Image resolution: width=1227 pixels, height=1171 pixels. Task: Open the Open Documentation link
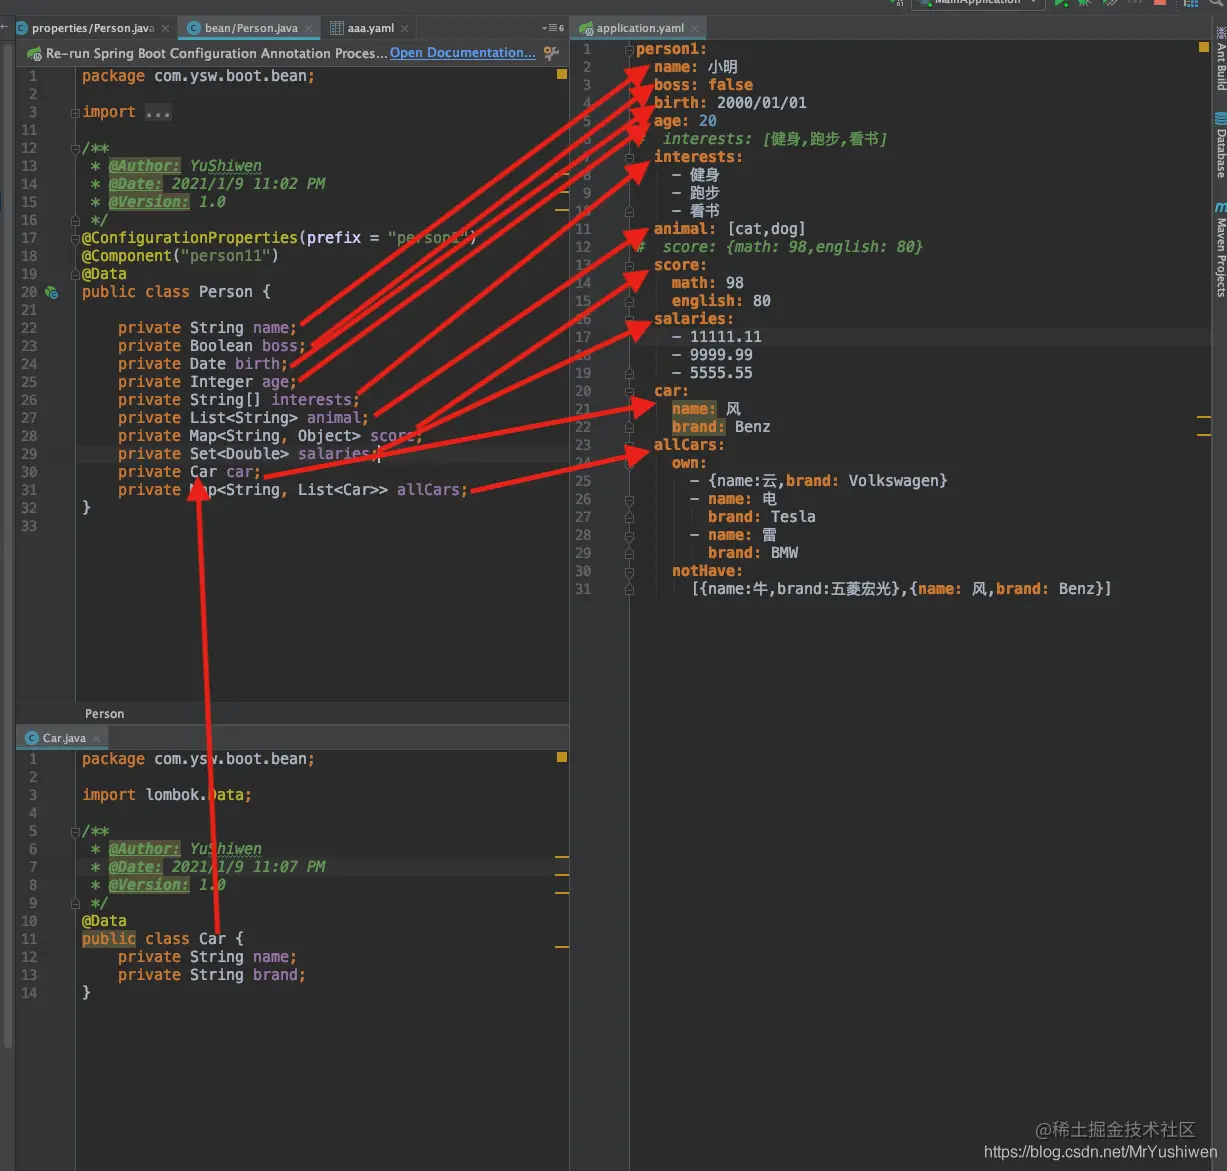[x=462, y=53]
